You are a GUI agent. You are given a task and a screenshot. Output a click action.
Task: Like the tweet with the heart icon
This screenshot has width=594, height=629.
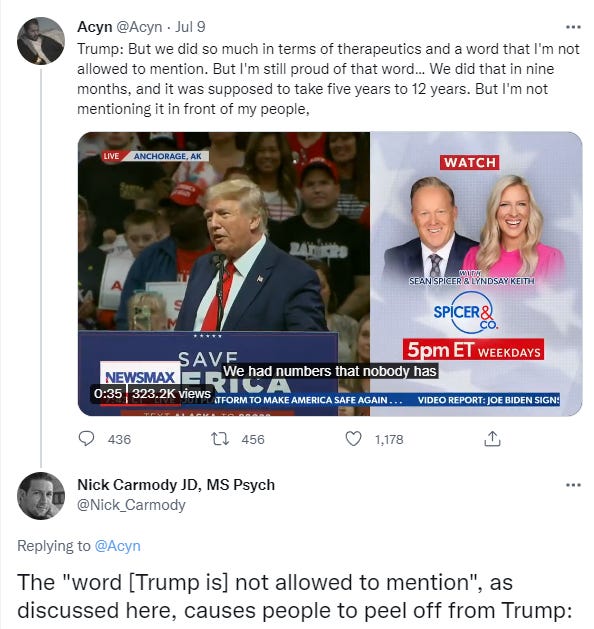pos(353,439)
